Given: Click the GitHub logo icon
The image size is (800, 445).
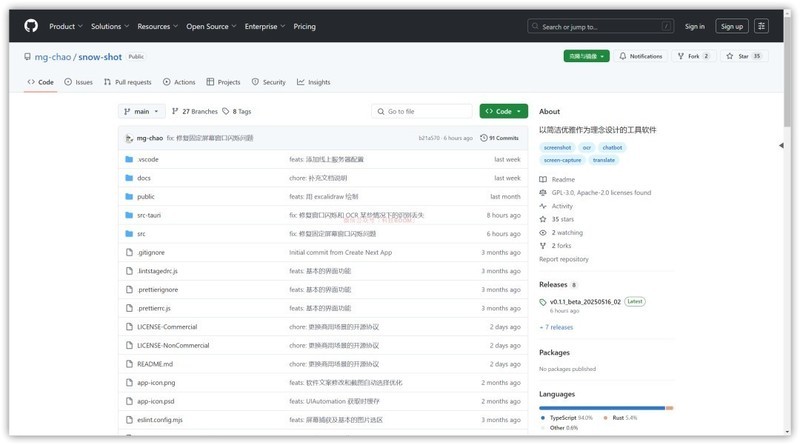Looking at the screenshot, I should click(31, 26).
